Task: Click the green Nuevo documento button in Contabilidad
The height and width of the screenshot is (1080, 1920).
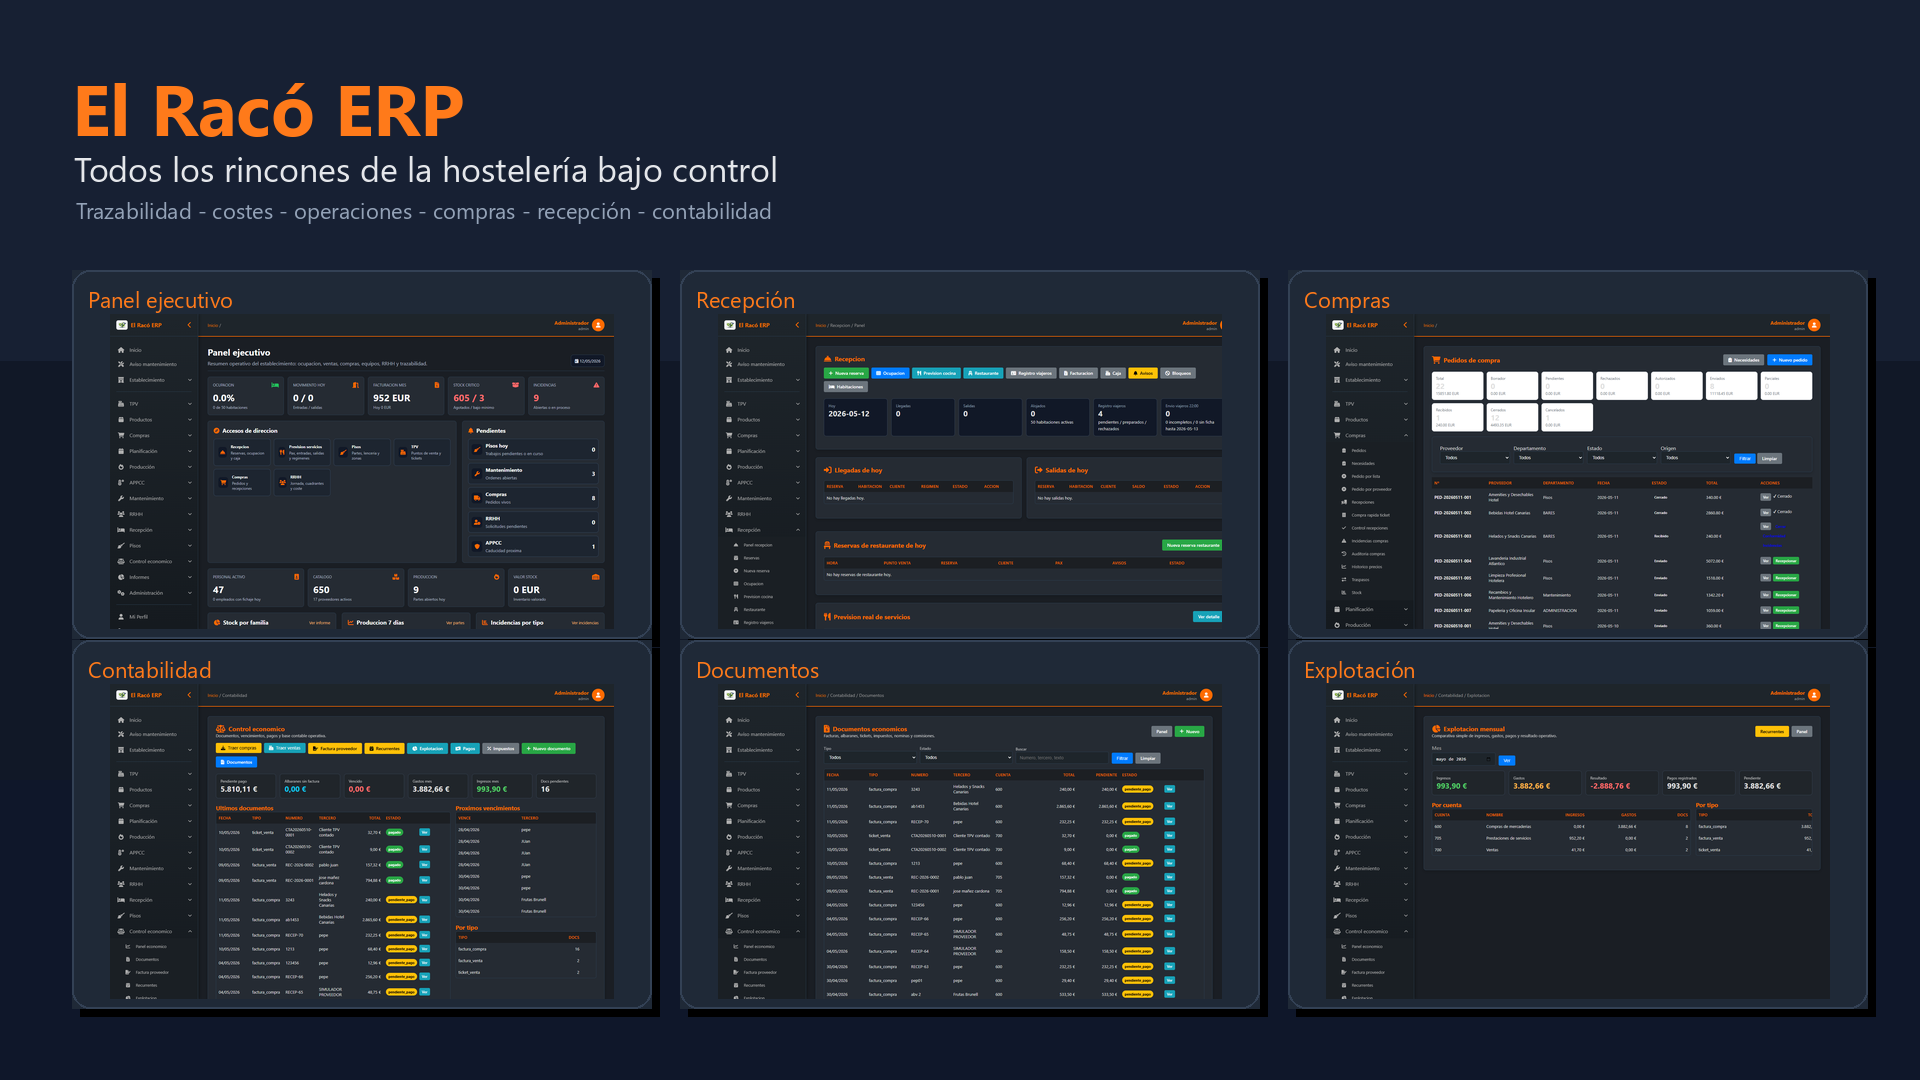Action: pos(549,748)
